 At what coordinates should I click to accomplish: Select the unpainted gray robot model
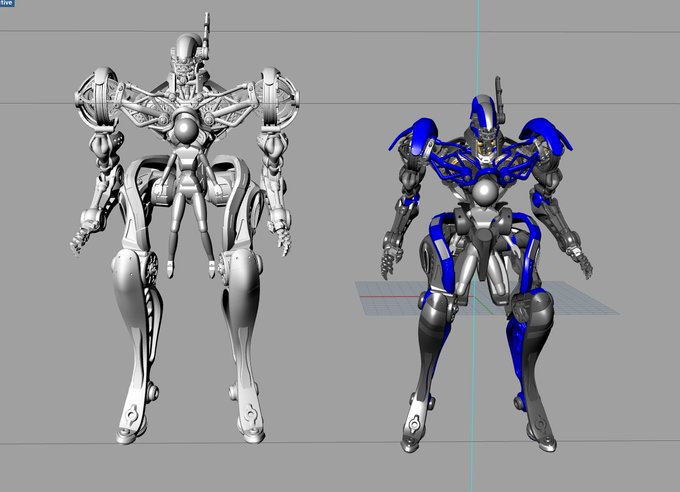point(186,228)
